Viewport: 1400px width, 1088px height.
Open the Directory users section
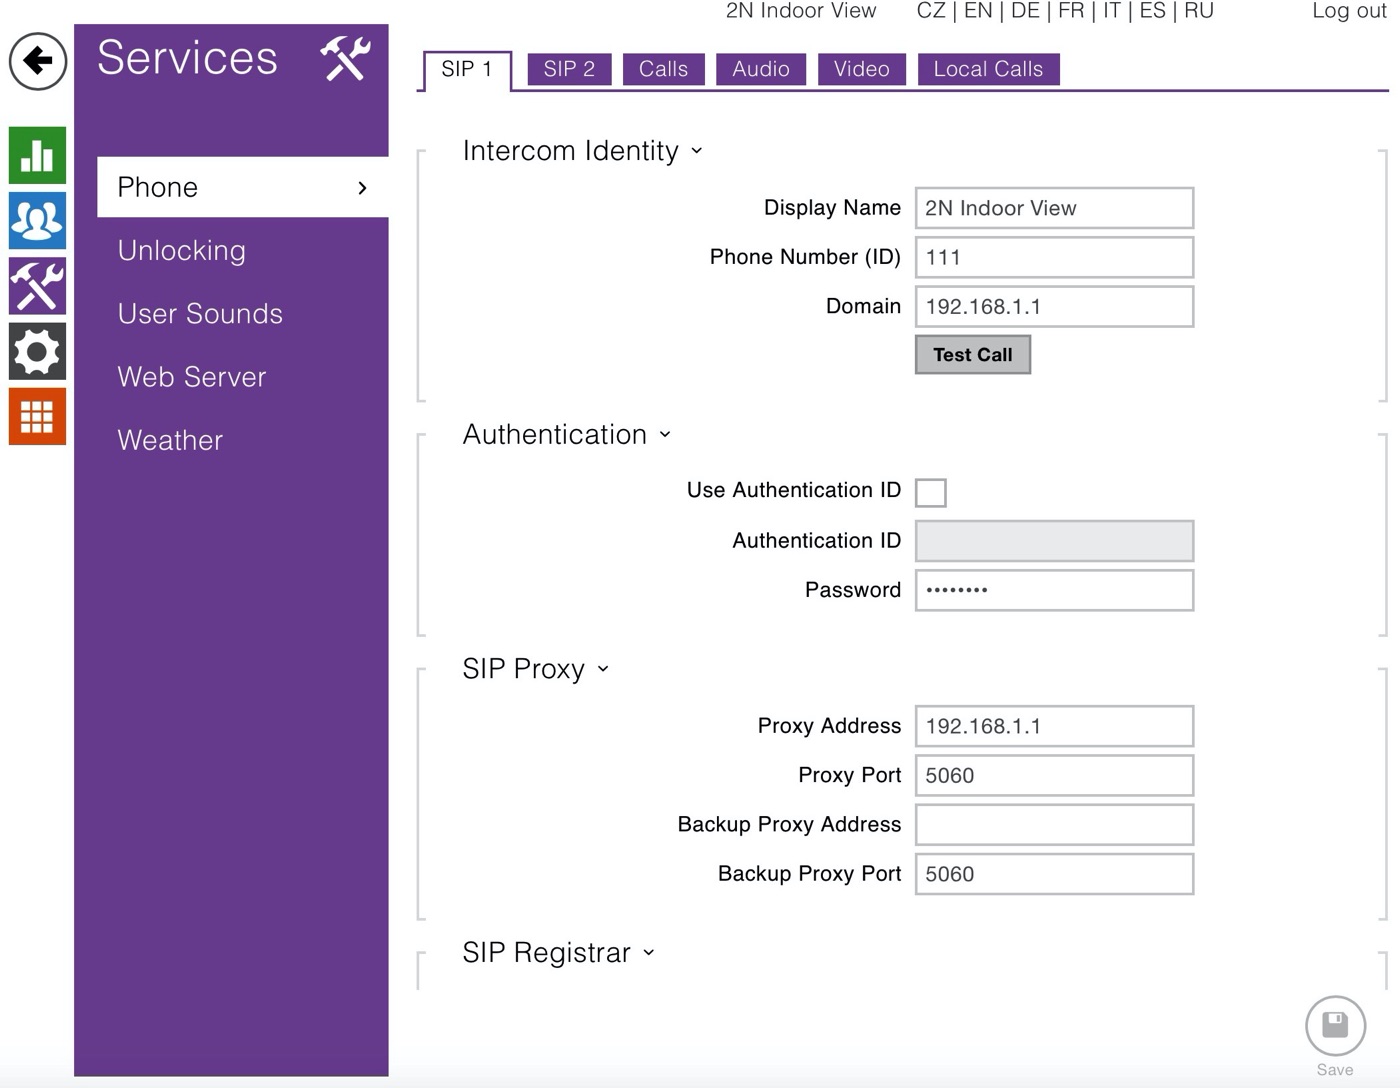pyautogui.click(x=38, y=220)
